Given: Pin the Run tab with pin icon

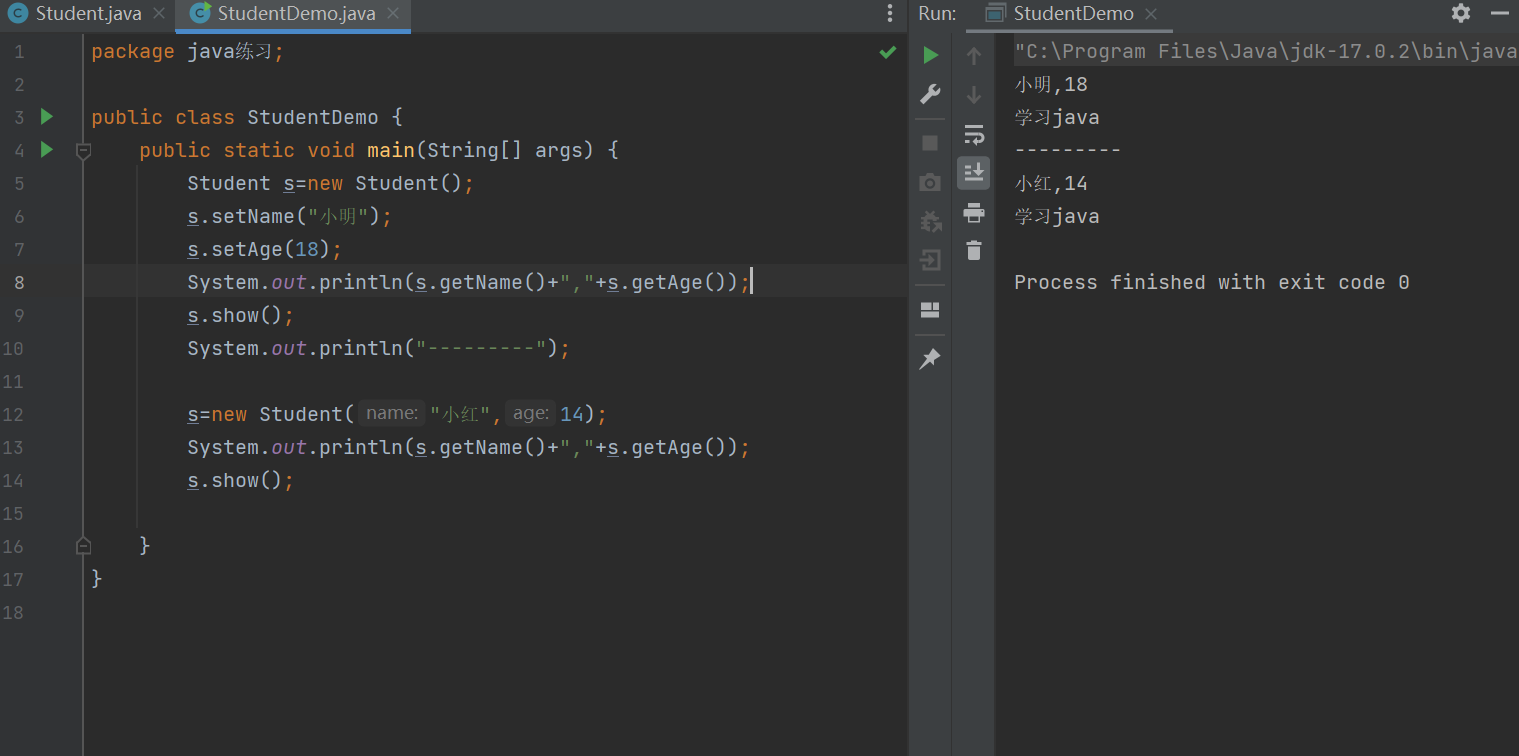Looking at the screenshot, I should [930, 358].
